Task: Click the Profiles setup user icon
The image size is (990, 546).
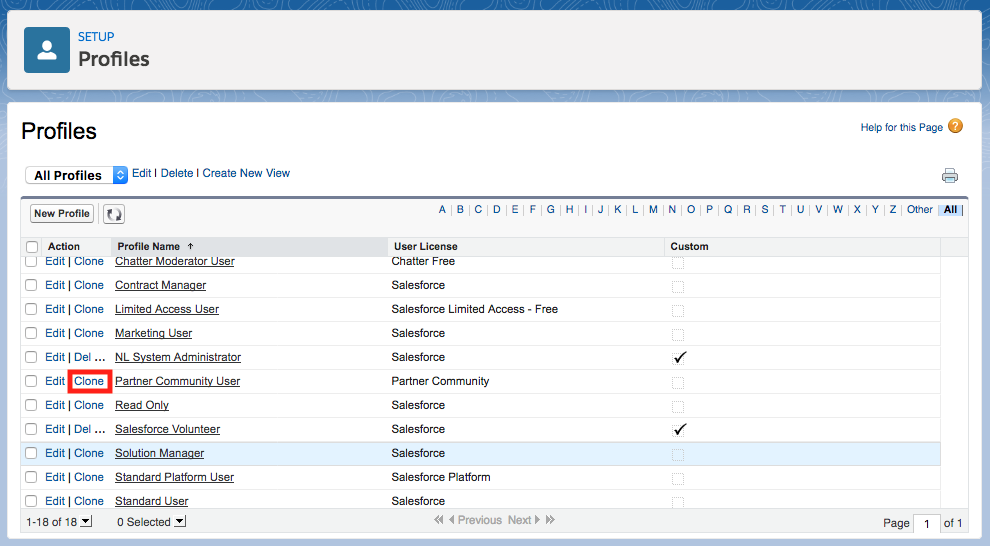Action: coord(47,50)
